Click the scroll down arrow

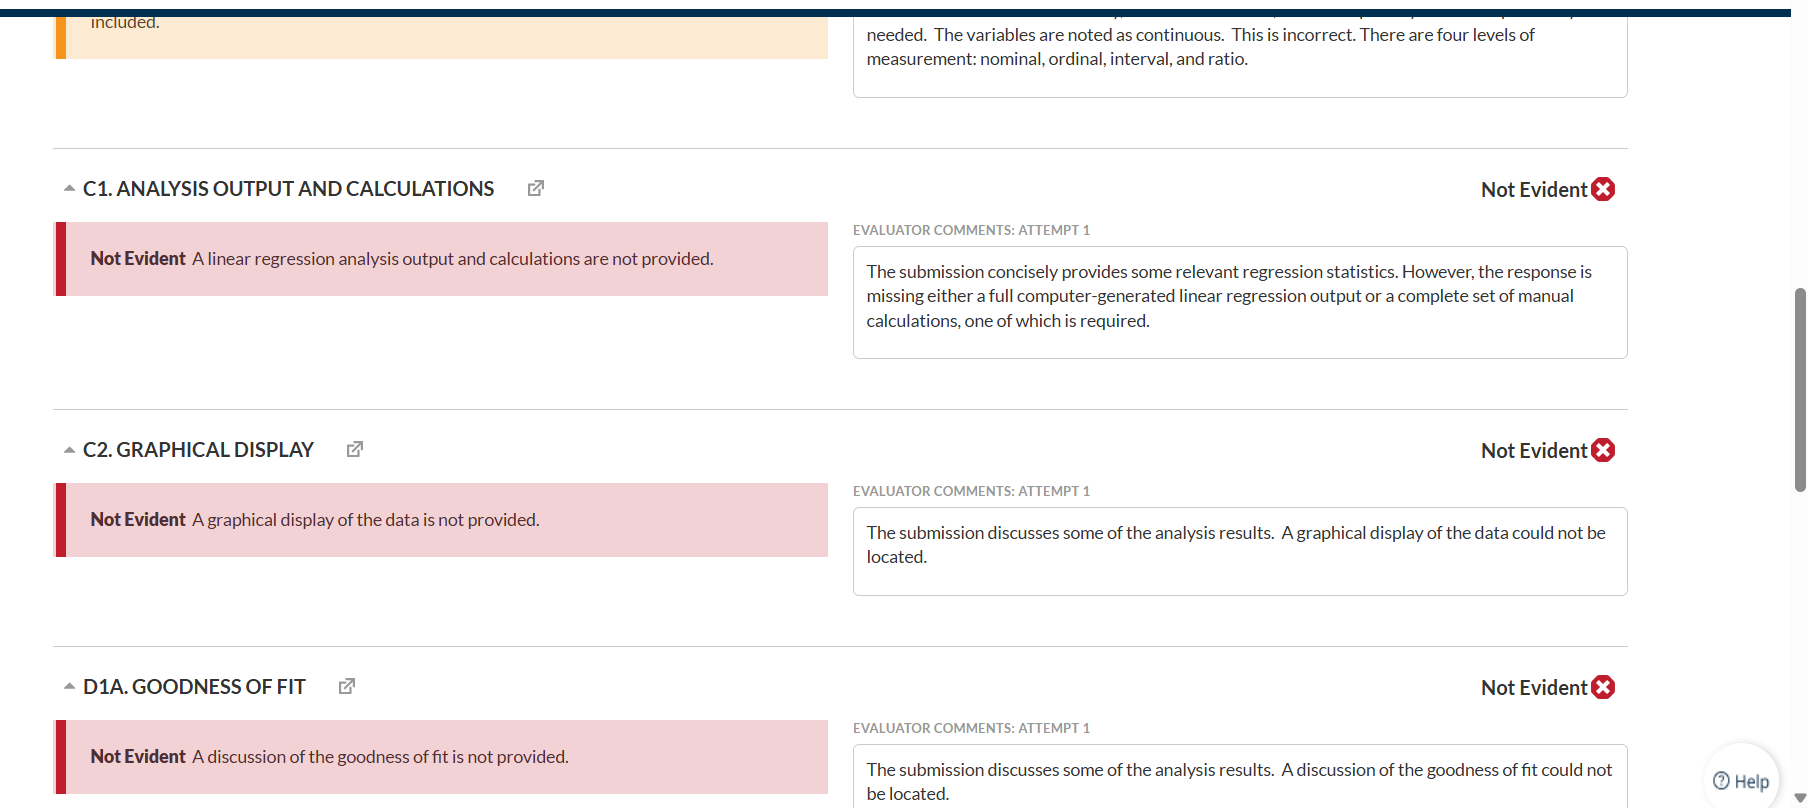tap(1800, 798)
